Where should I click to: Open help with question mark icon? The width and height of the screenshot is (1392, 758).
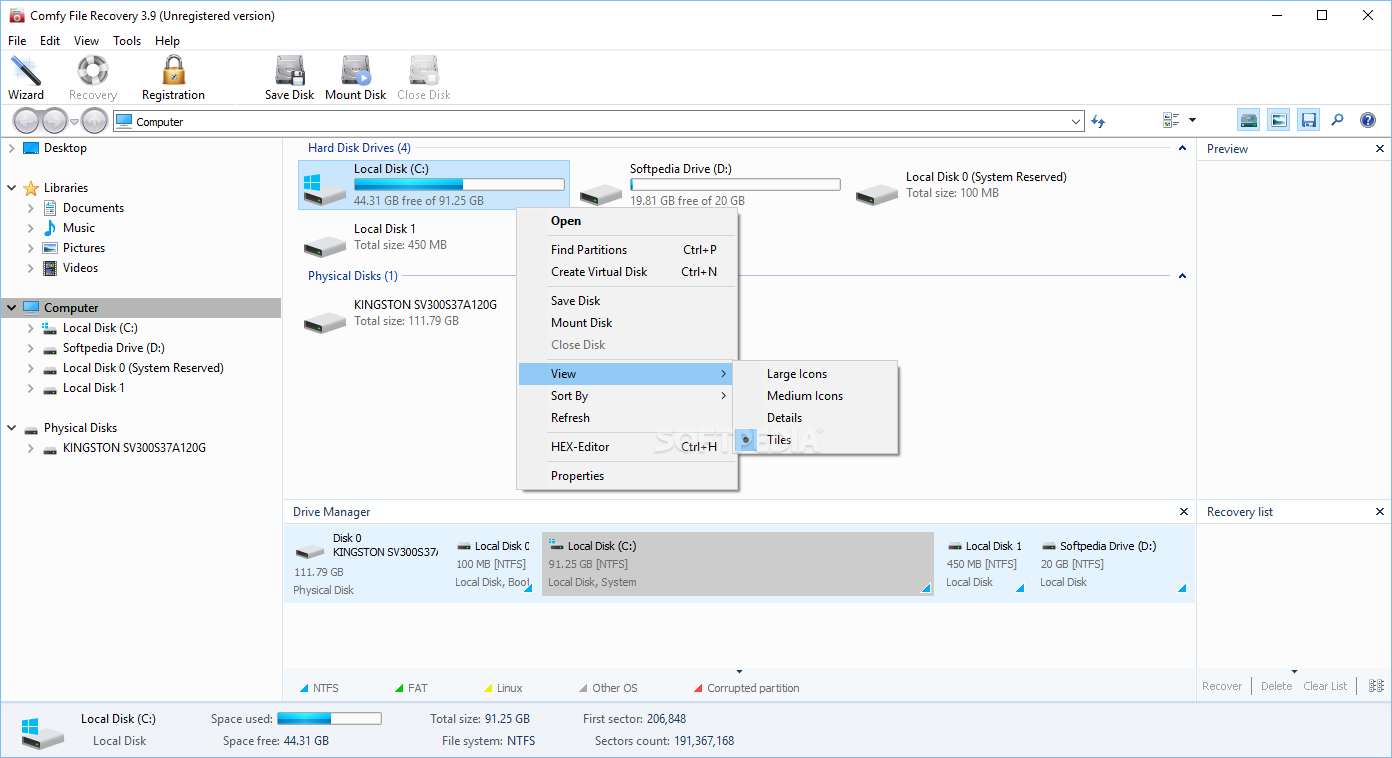[1368, 121]
